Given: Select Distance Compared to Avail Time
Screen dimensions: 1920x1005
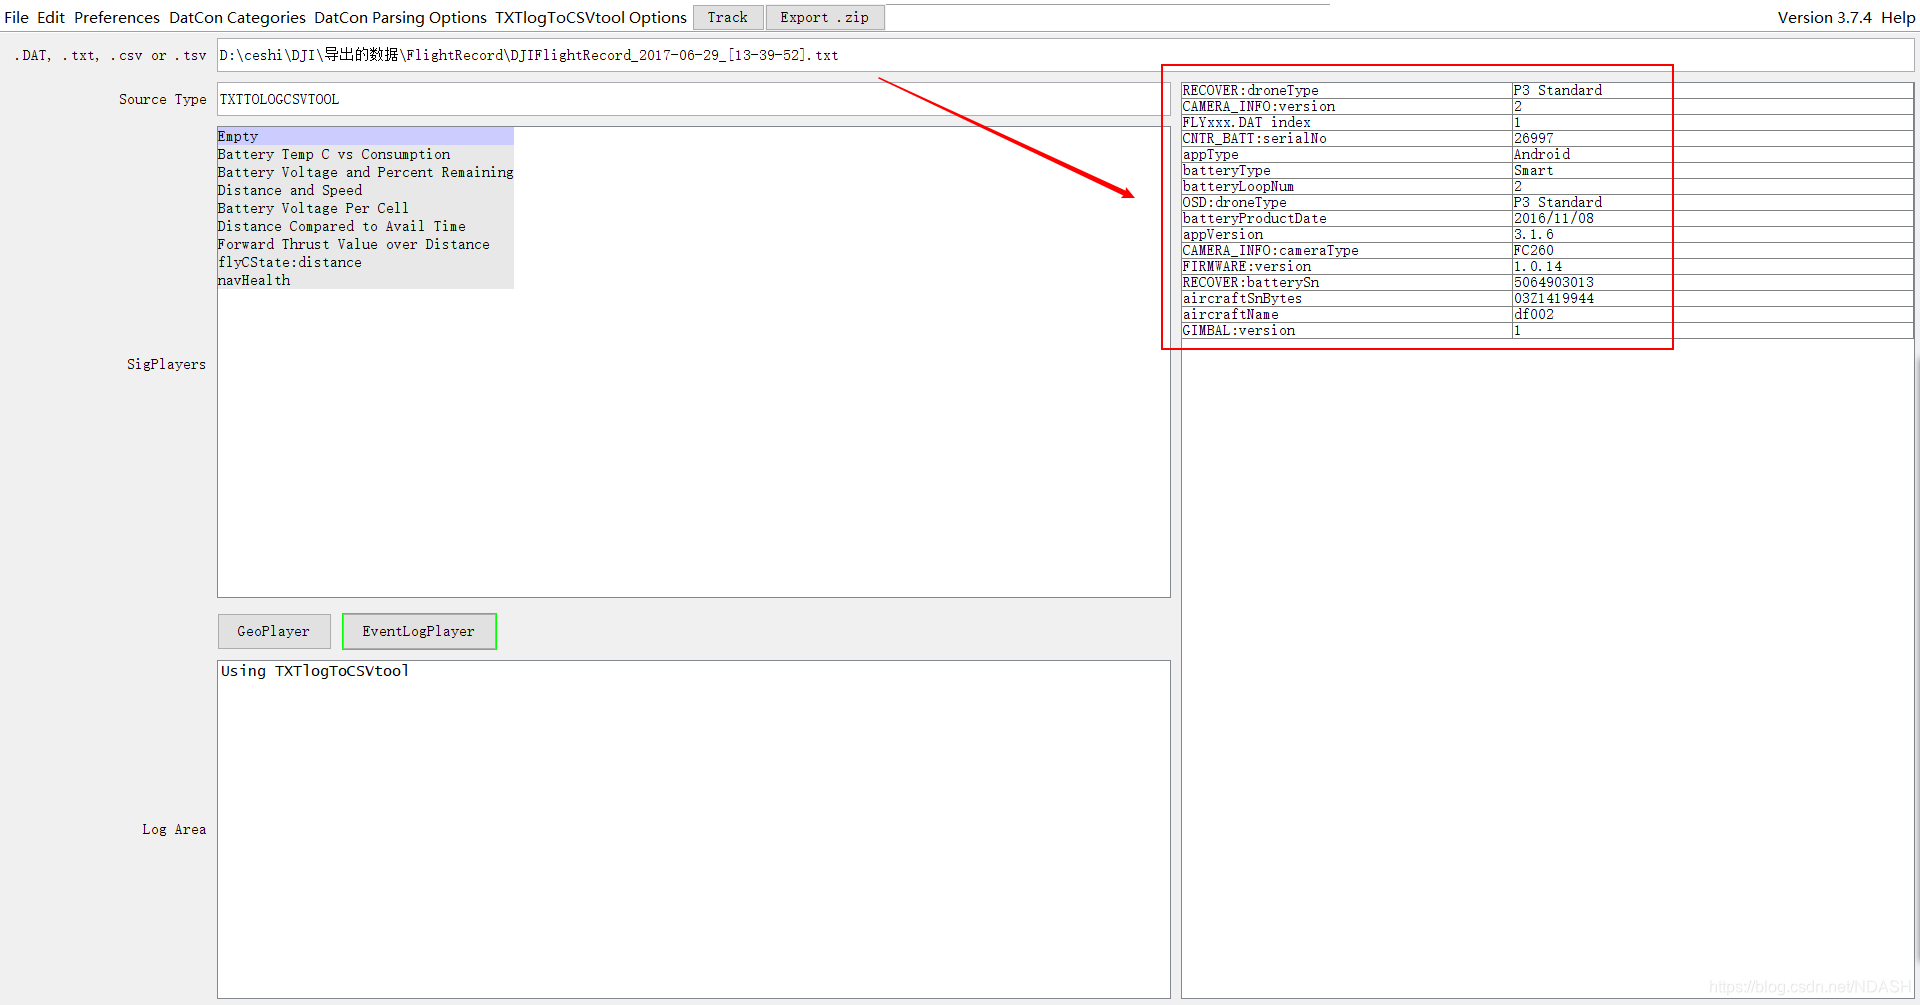Looking at the screenshot, I should point(365,226).
